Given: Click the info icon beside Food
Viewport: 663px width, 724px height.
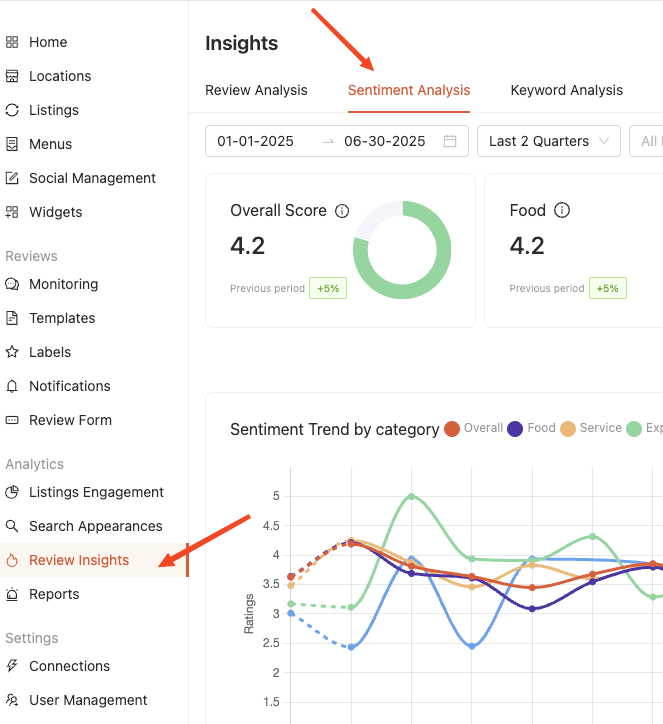Looking at the screenshot, I should [x=562, y=210].
